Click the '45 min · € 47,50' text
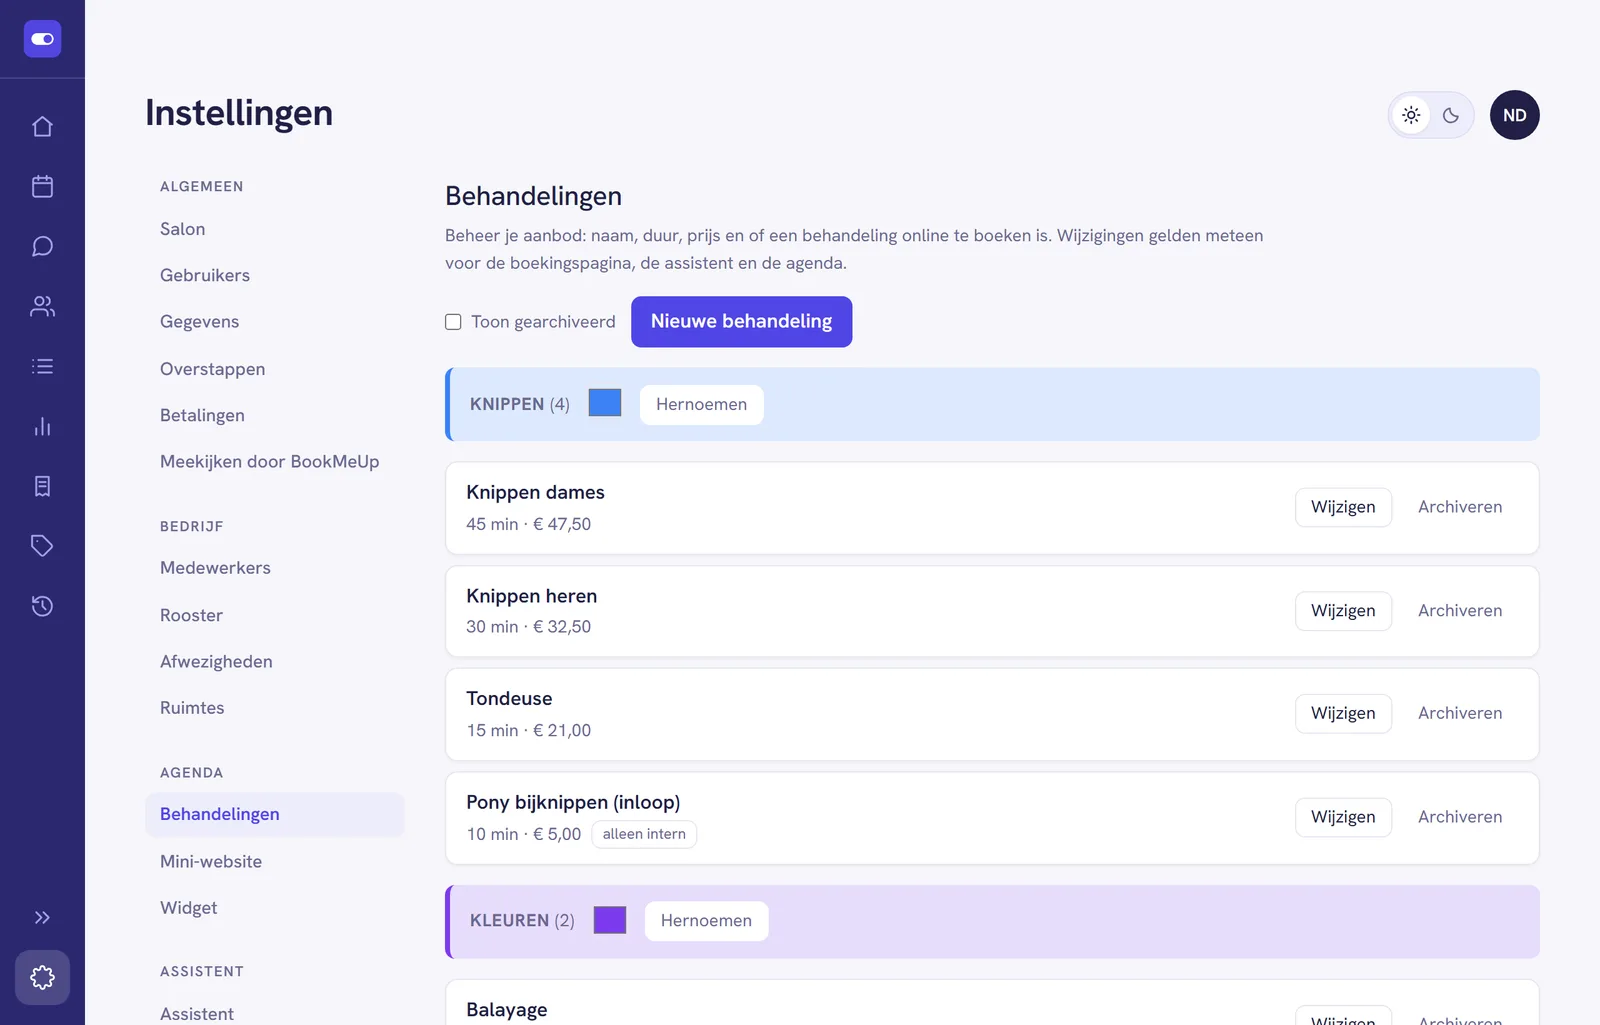Image resolution: width=1600 pixels, height=1025 pixels. click(528, 524)
